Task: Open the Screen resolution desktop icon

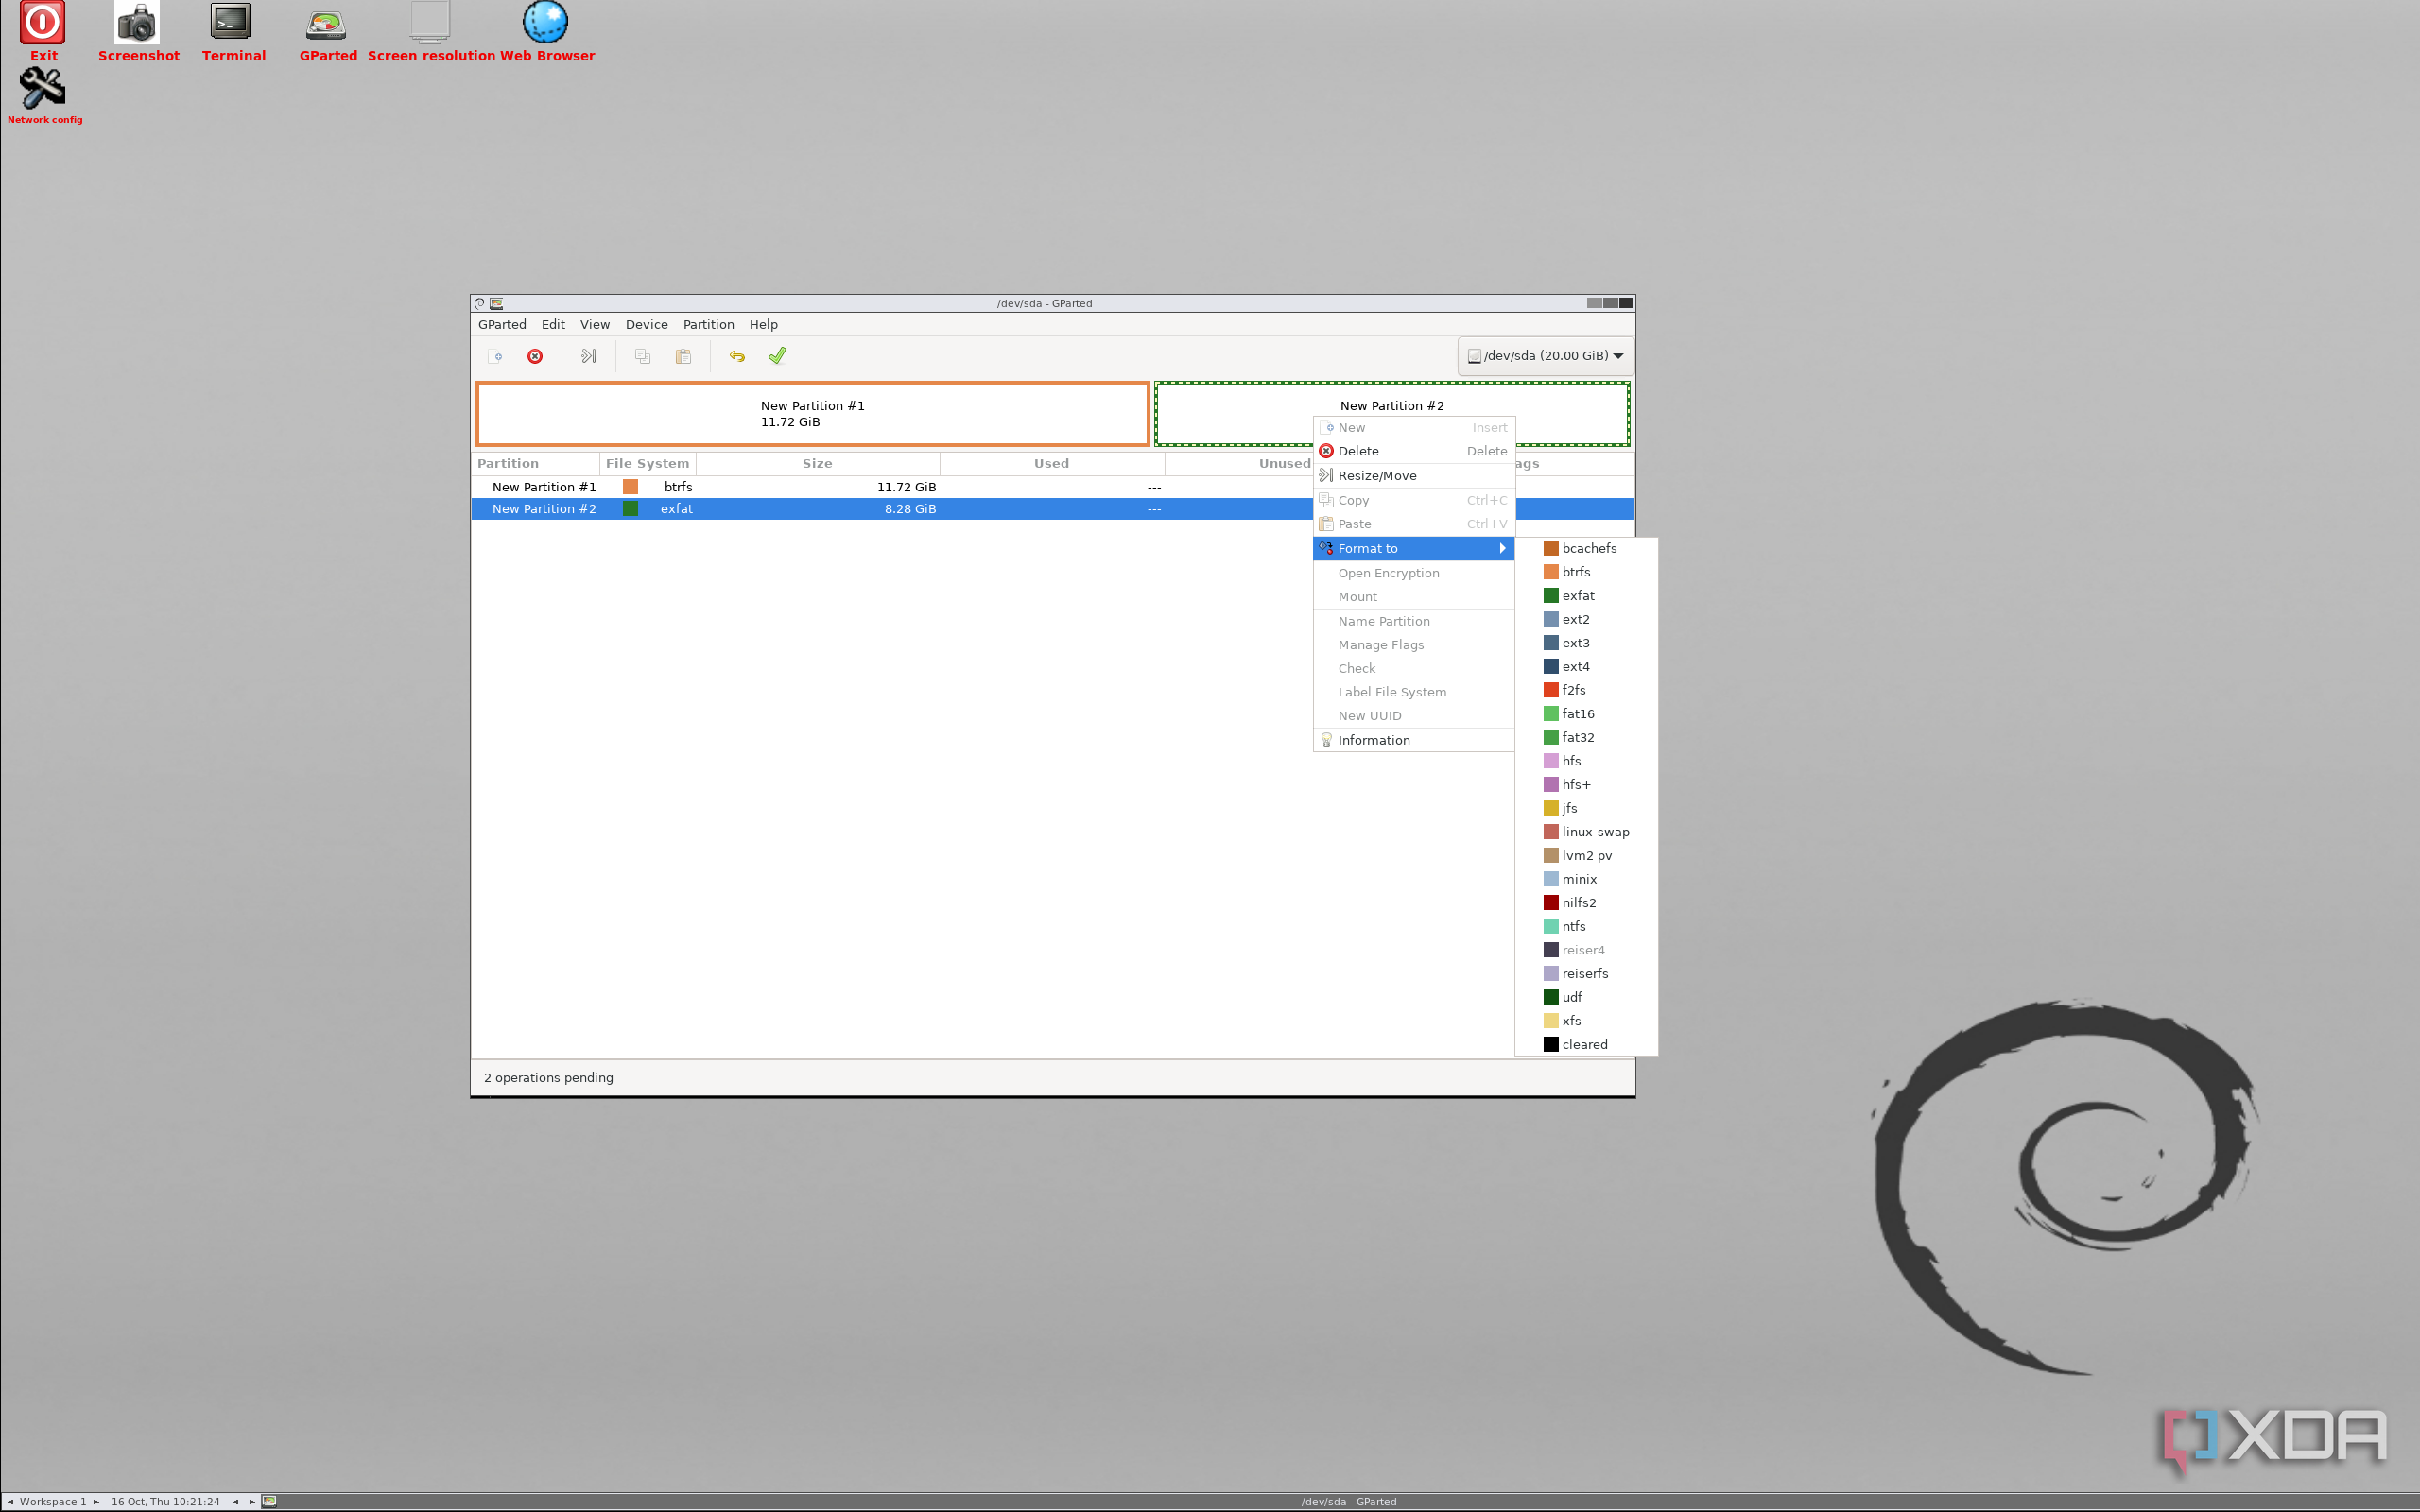Action: pos(430,30)
